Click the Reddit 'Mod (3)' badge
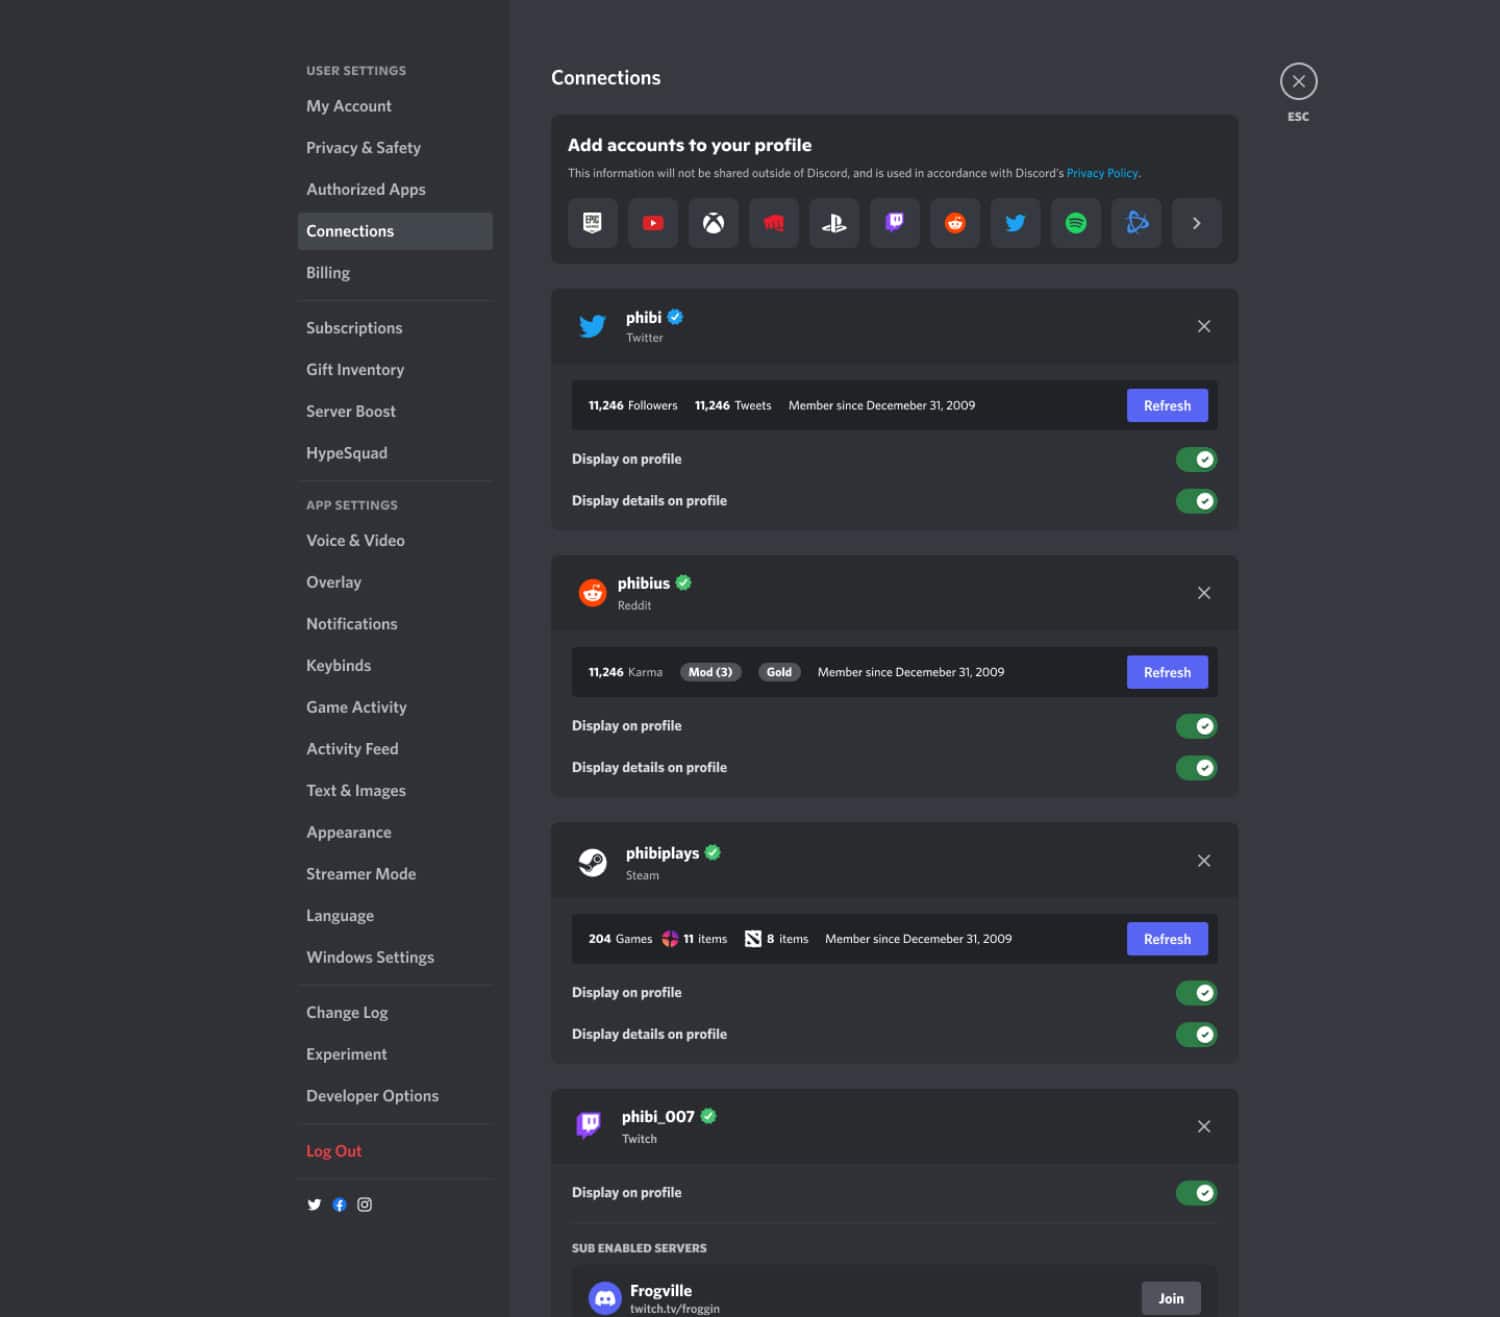 (x=710, y=672)
